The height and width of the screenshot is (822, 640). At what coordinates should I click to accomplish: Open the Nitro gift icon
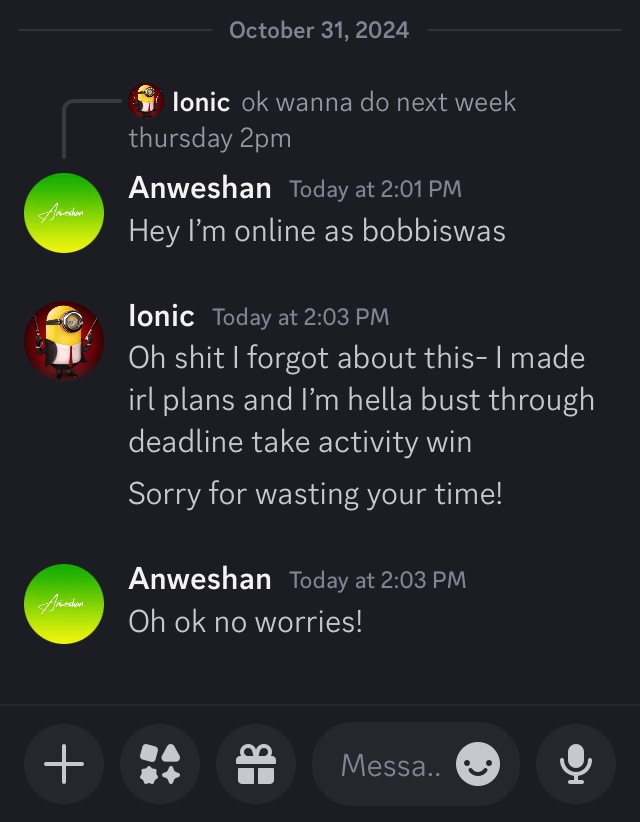[x=255, y=765]
